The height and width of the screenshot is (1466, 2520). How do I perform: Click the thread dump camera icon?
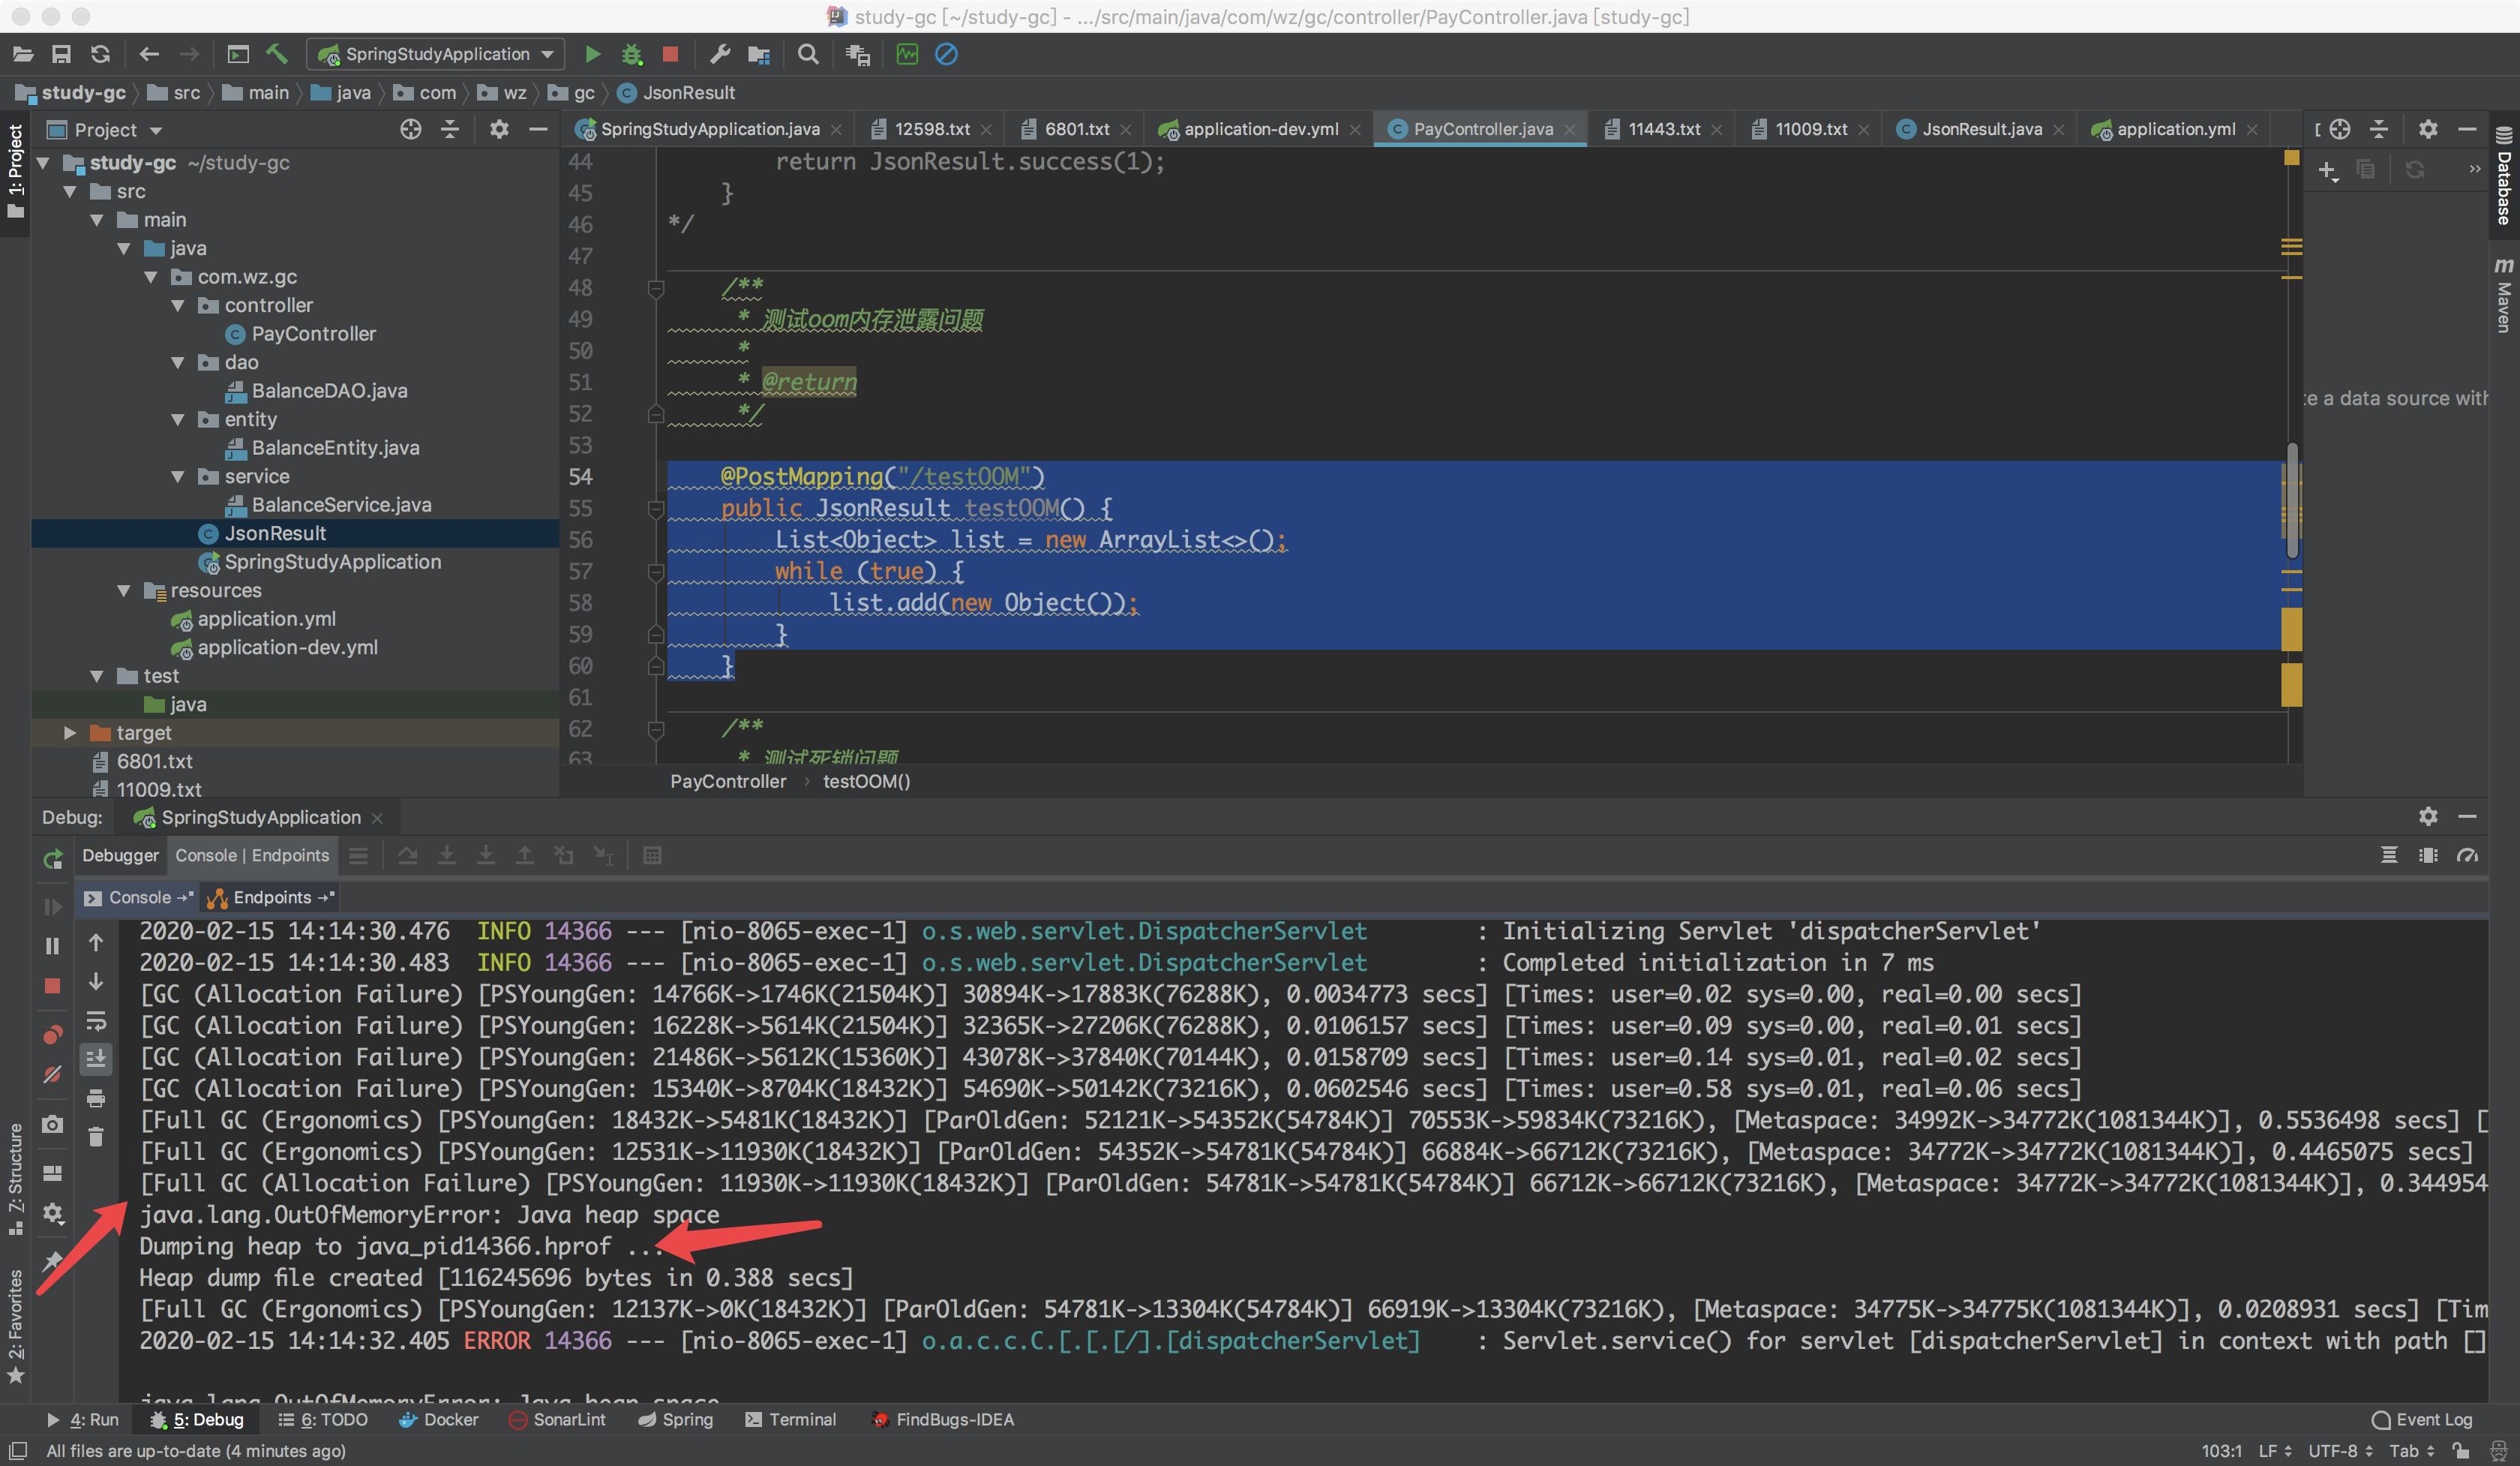pos(53,1124)
